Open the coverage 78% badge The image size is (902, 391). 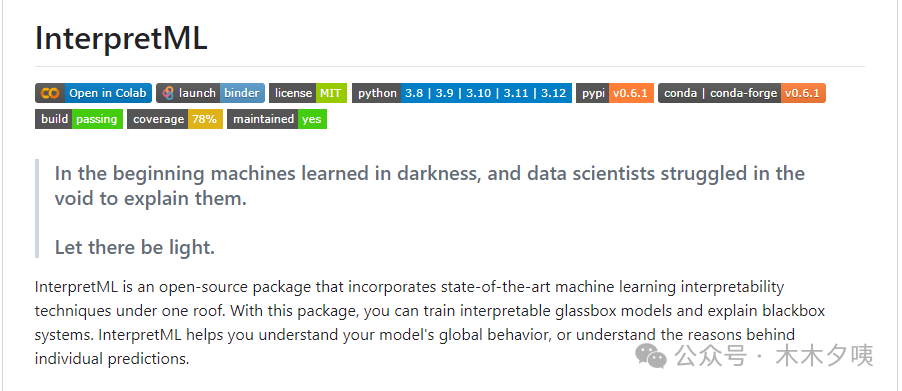175,119
